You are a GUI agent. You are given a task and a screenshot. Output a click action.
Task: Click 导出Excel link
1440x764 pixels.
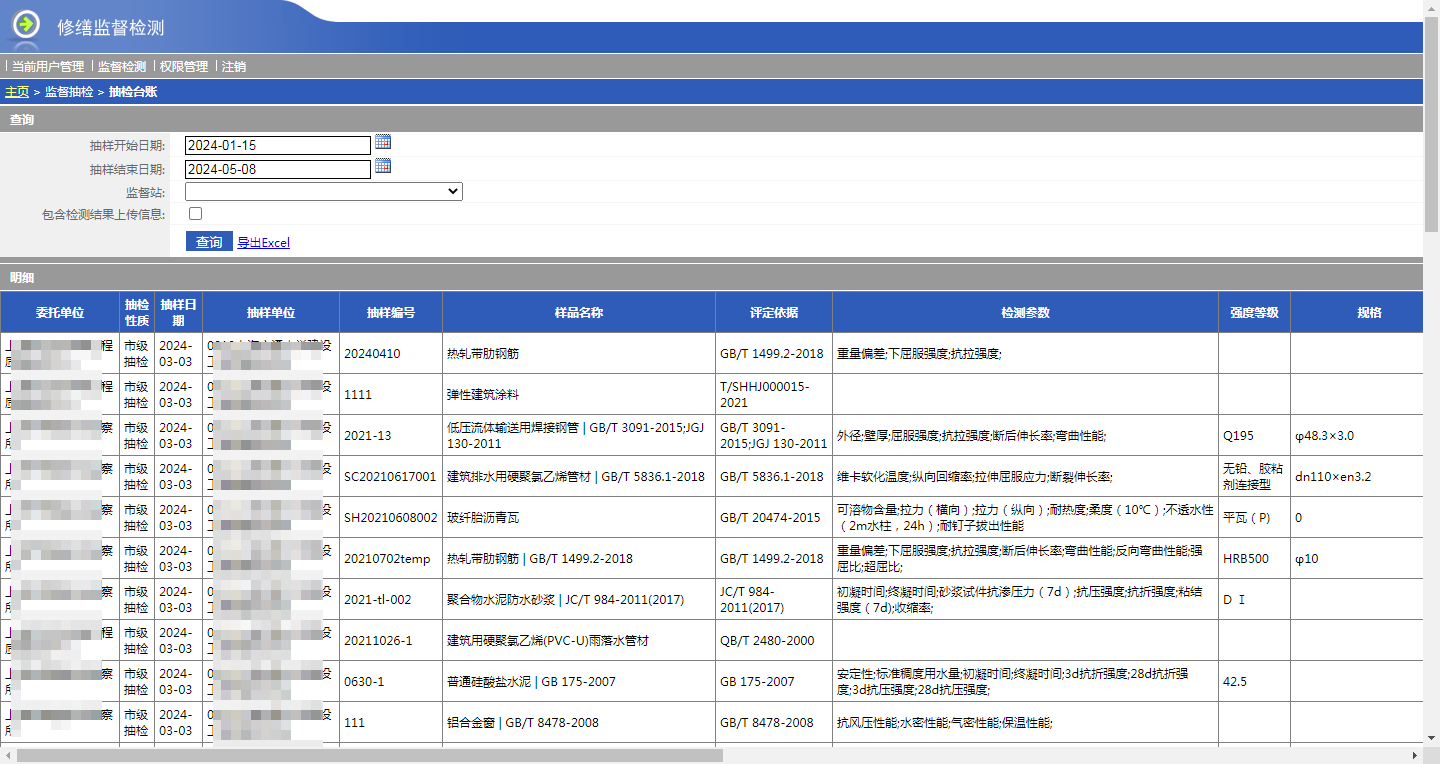(x=263, y=243)
